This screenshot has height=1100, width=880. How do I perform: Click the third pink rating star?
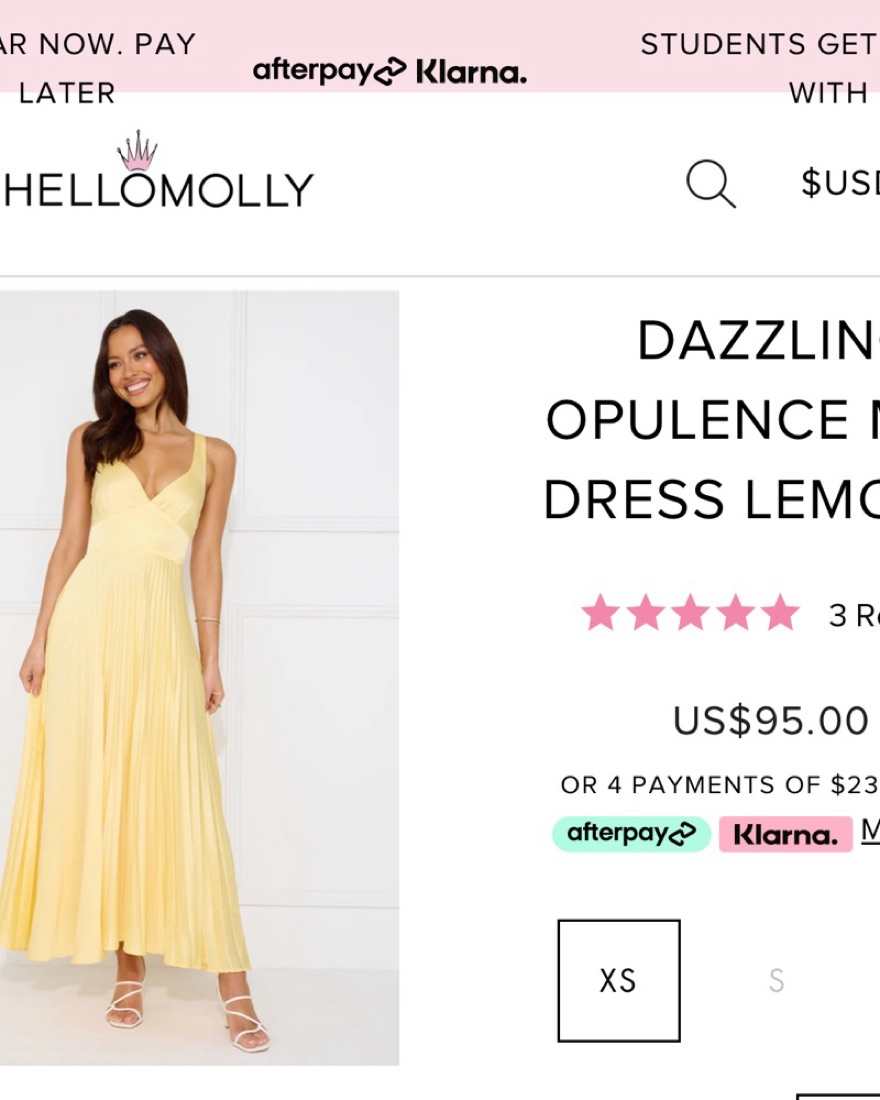click(690, 613)
